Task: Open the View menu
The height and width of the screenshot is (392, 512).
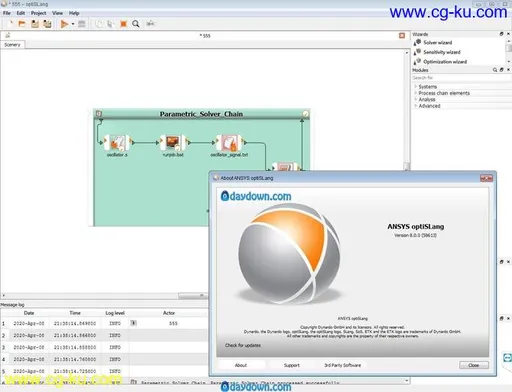Action: (x=57, y=13)
